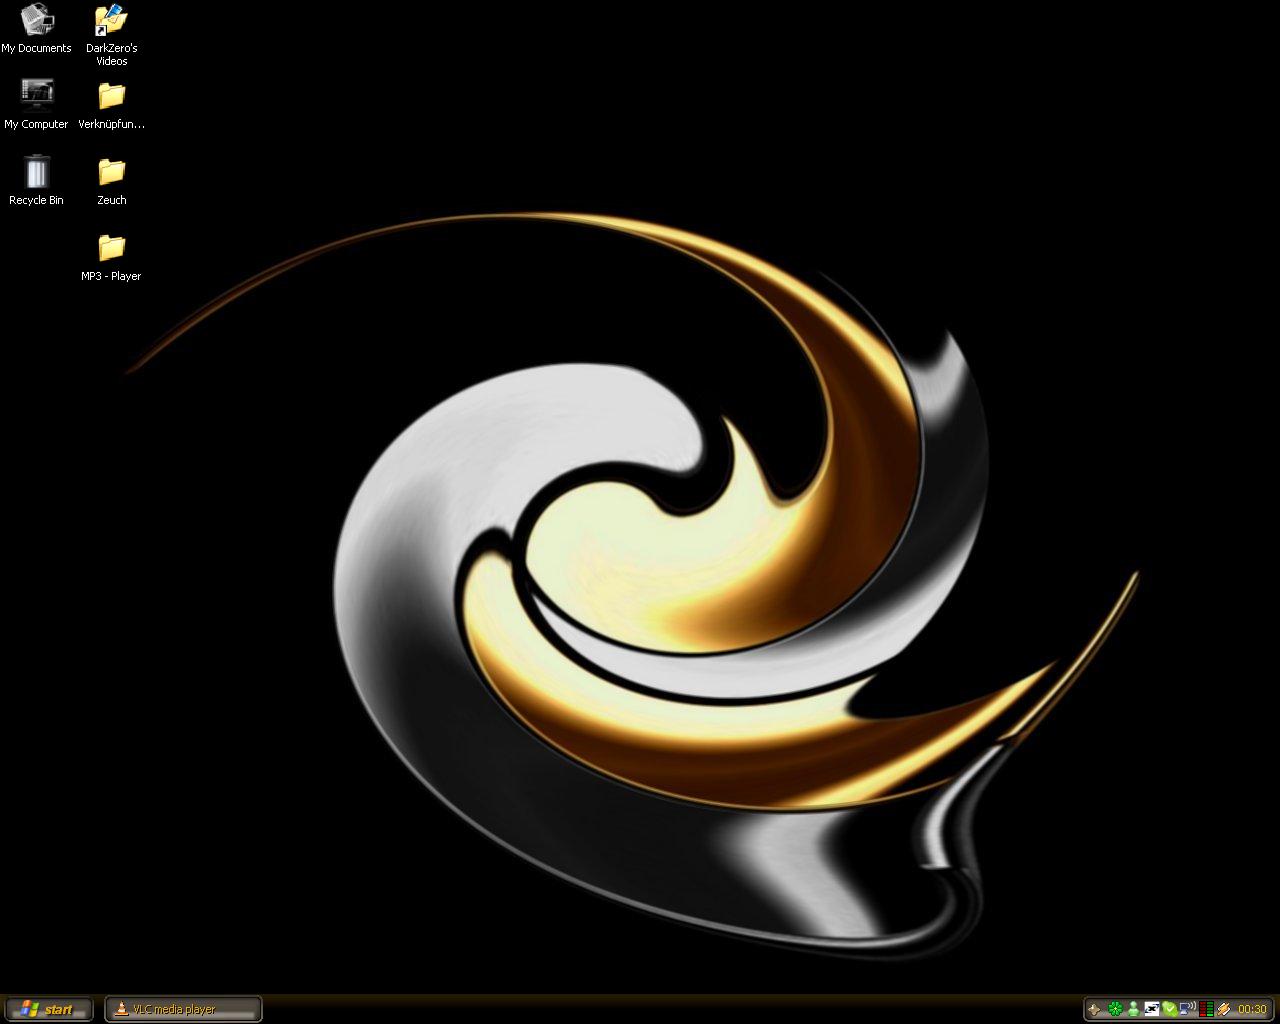Click the white sync arrows tray icon
The width and height of the screenshot is (1280, 1024).
click(x=1152, y=1009)
